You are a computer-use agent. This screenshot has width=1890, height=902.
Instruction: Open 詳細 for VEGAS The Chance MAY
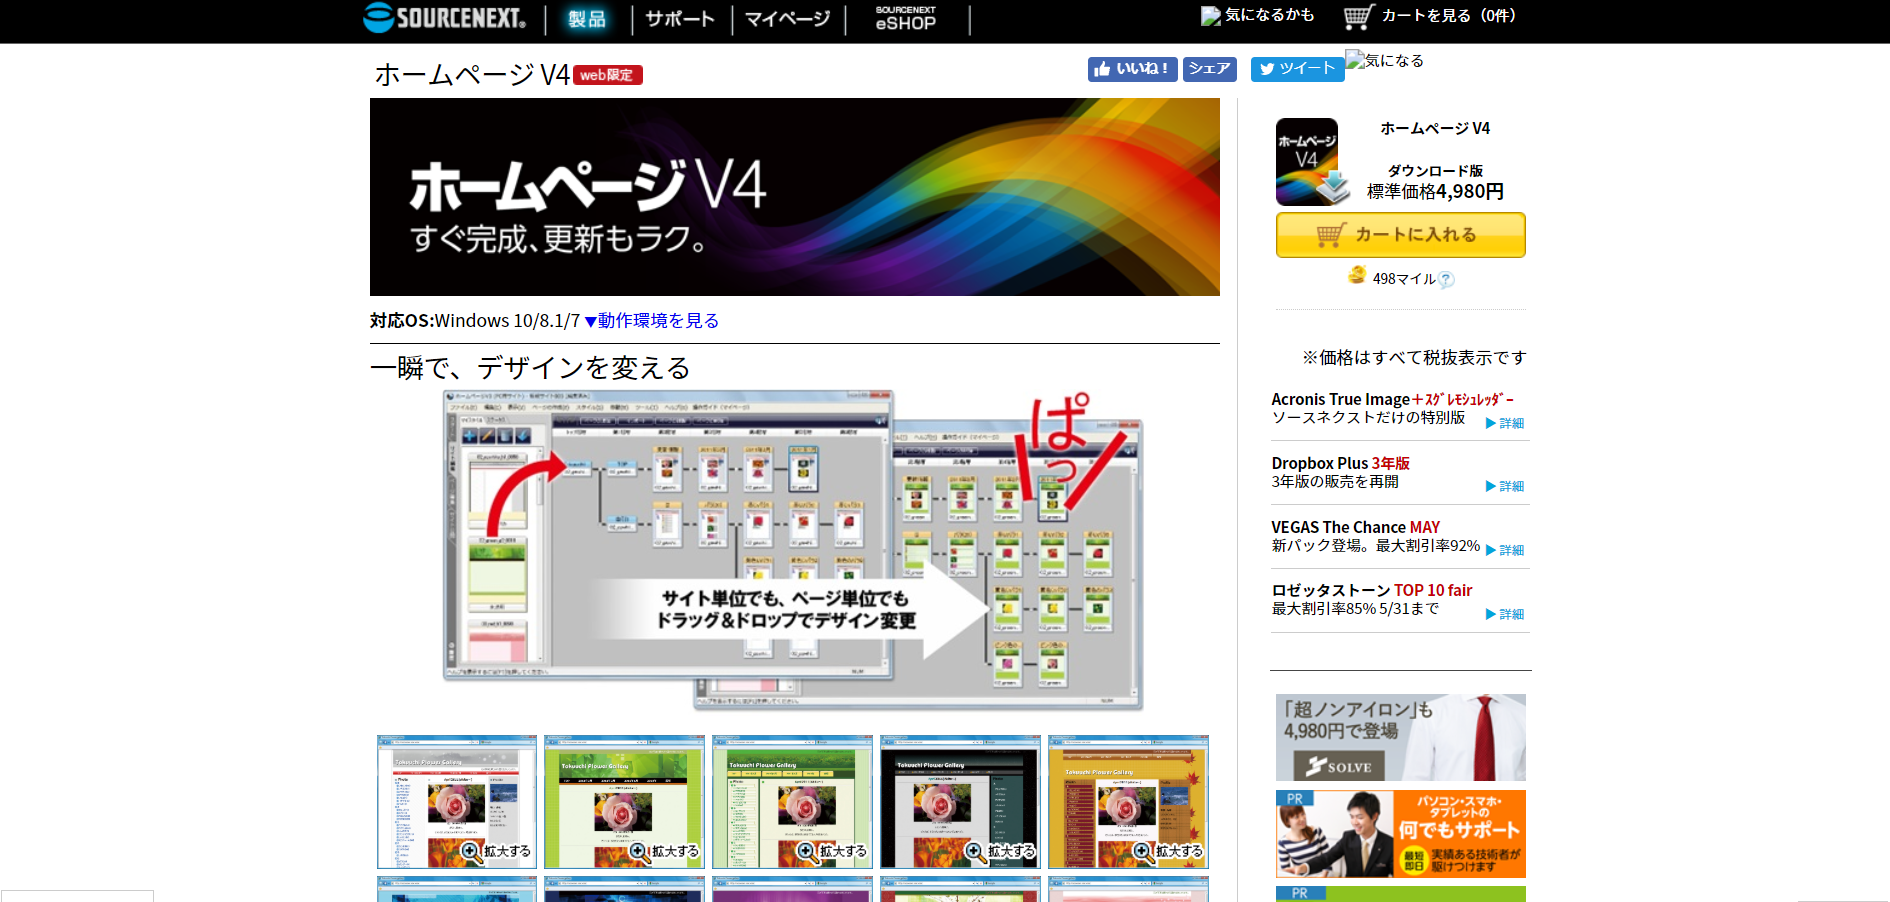pos(1505,550)
